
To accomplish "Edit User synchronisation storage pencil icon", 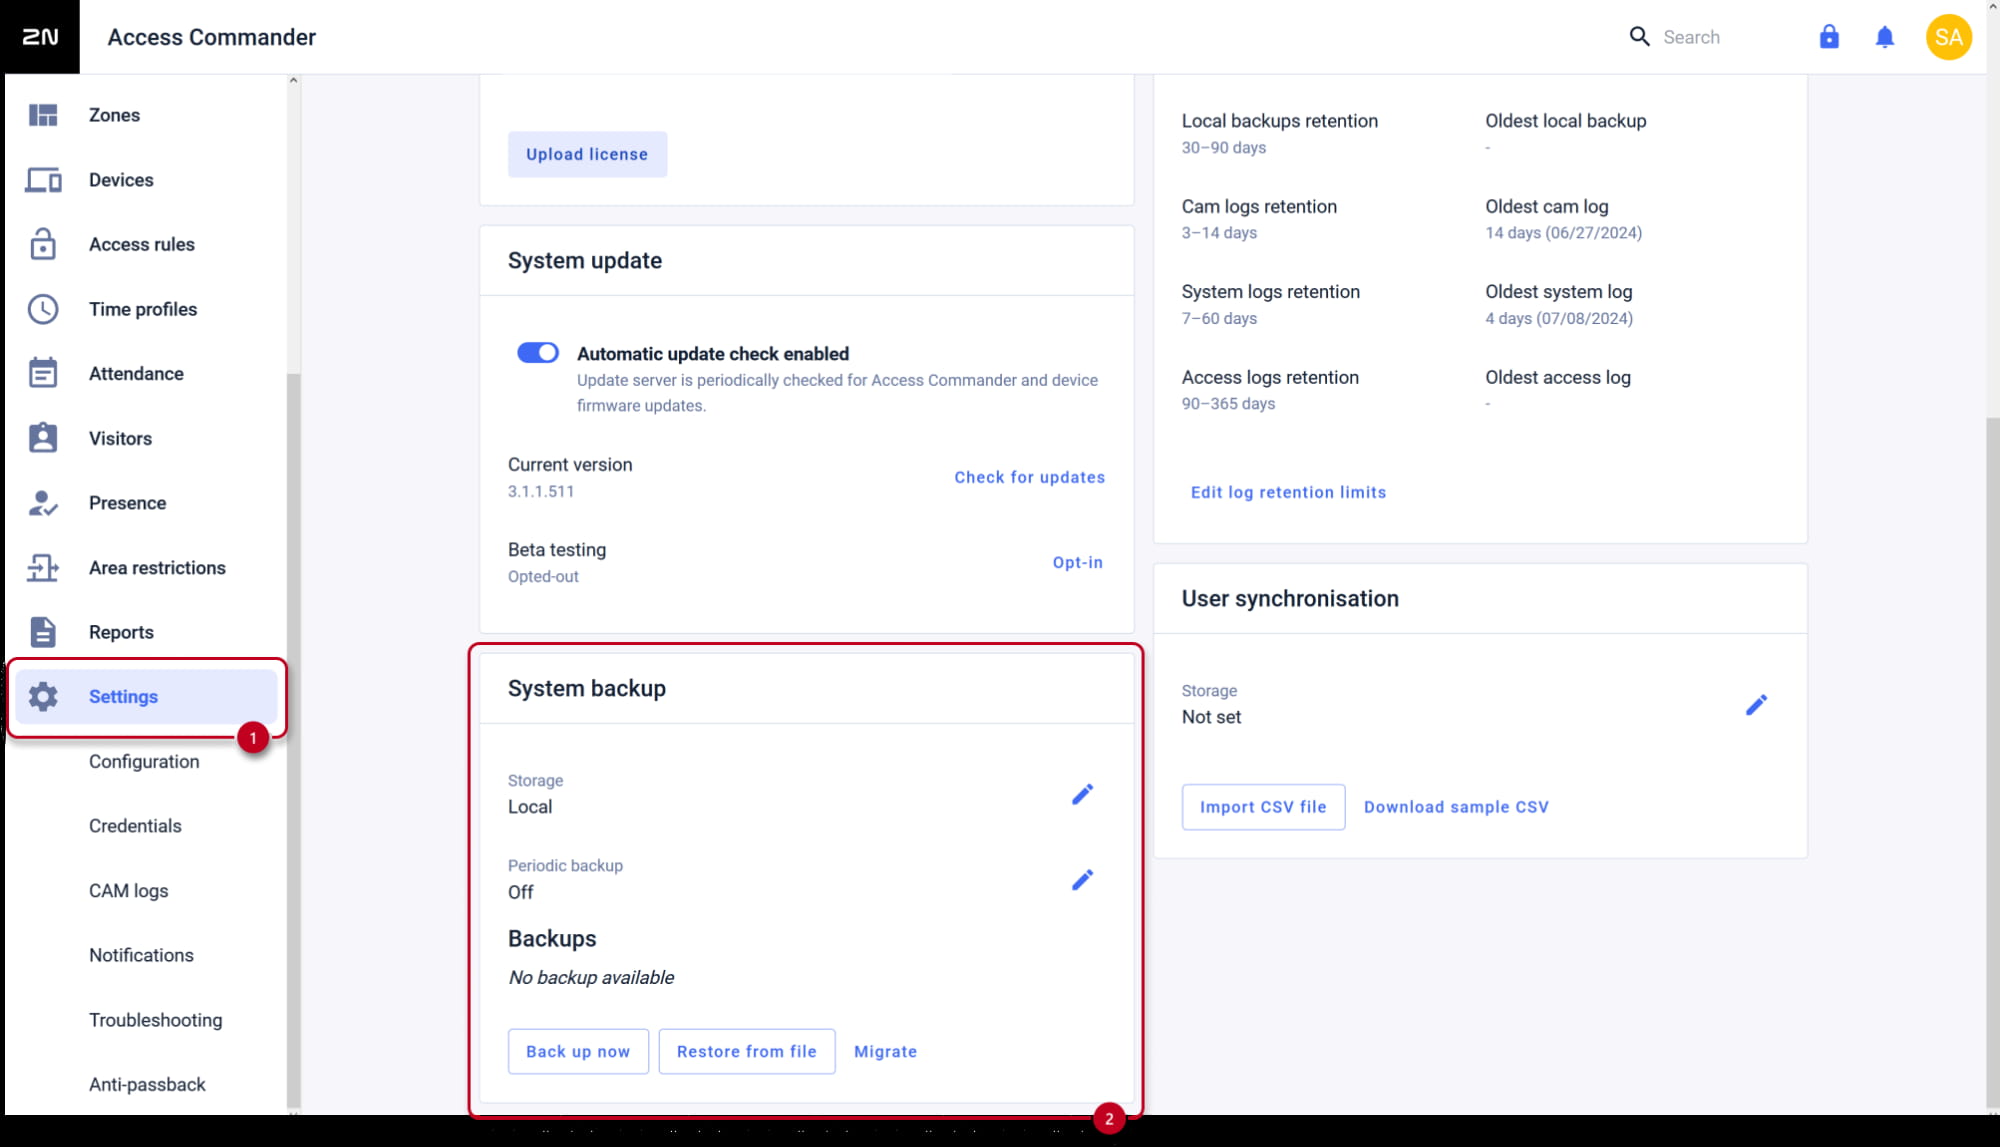I will (x=1756, y=705).
